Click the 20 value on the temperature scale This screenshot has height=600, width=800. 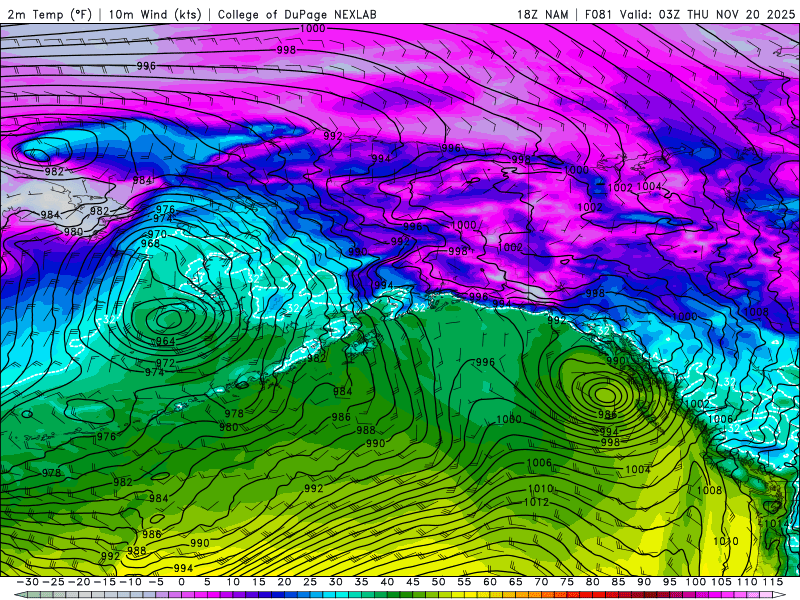[x=284, y=582]
